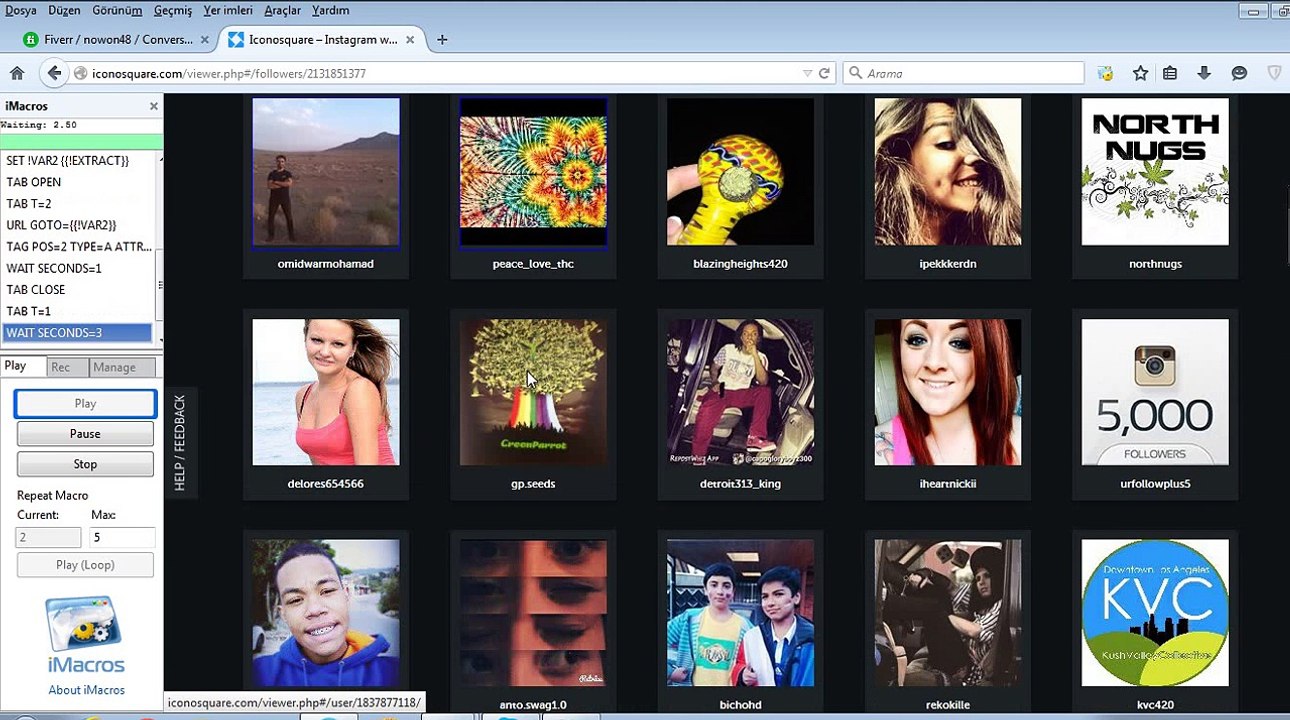
Task: Open delores654566 profile thumbnail
Action: (326, 392)
